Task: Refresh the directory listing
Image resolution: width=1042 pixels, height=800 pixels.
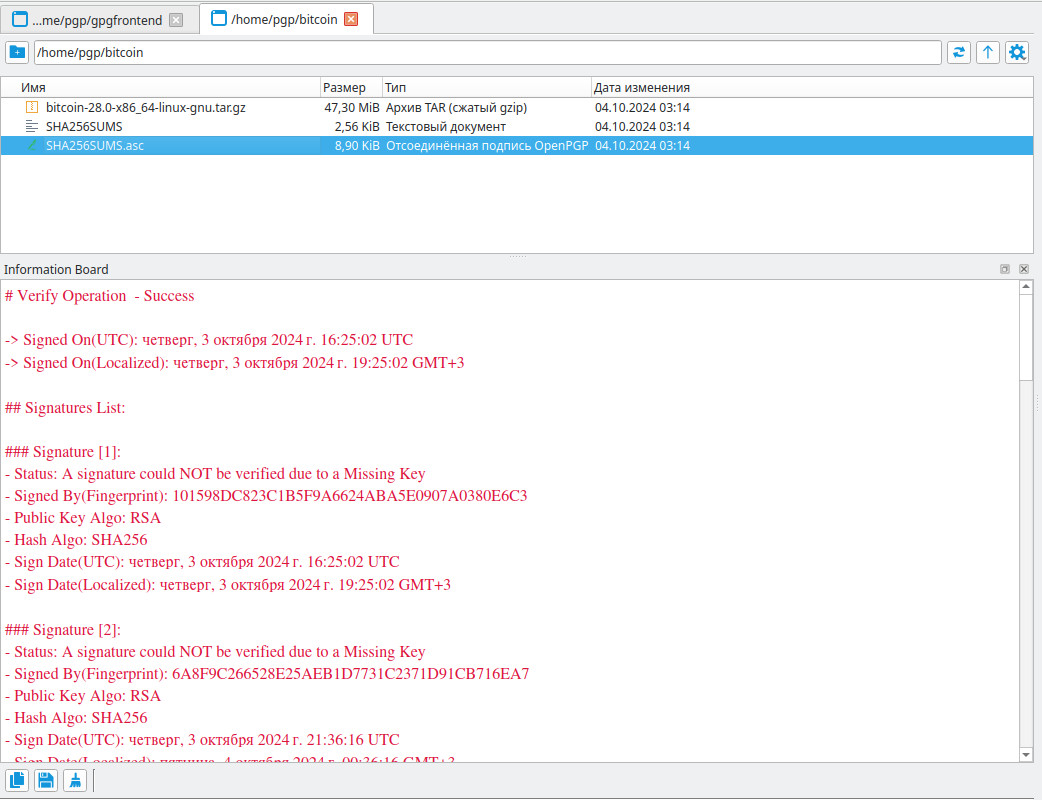Action: (959, 52)
